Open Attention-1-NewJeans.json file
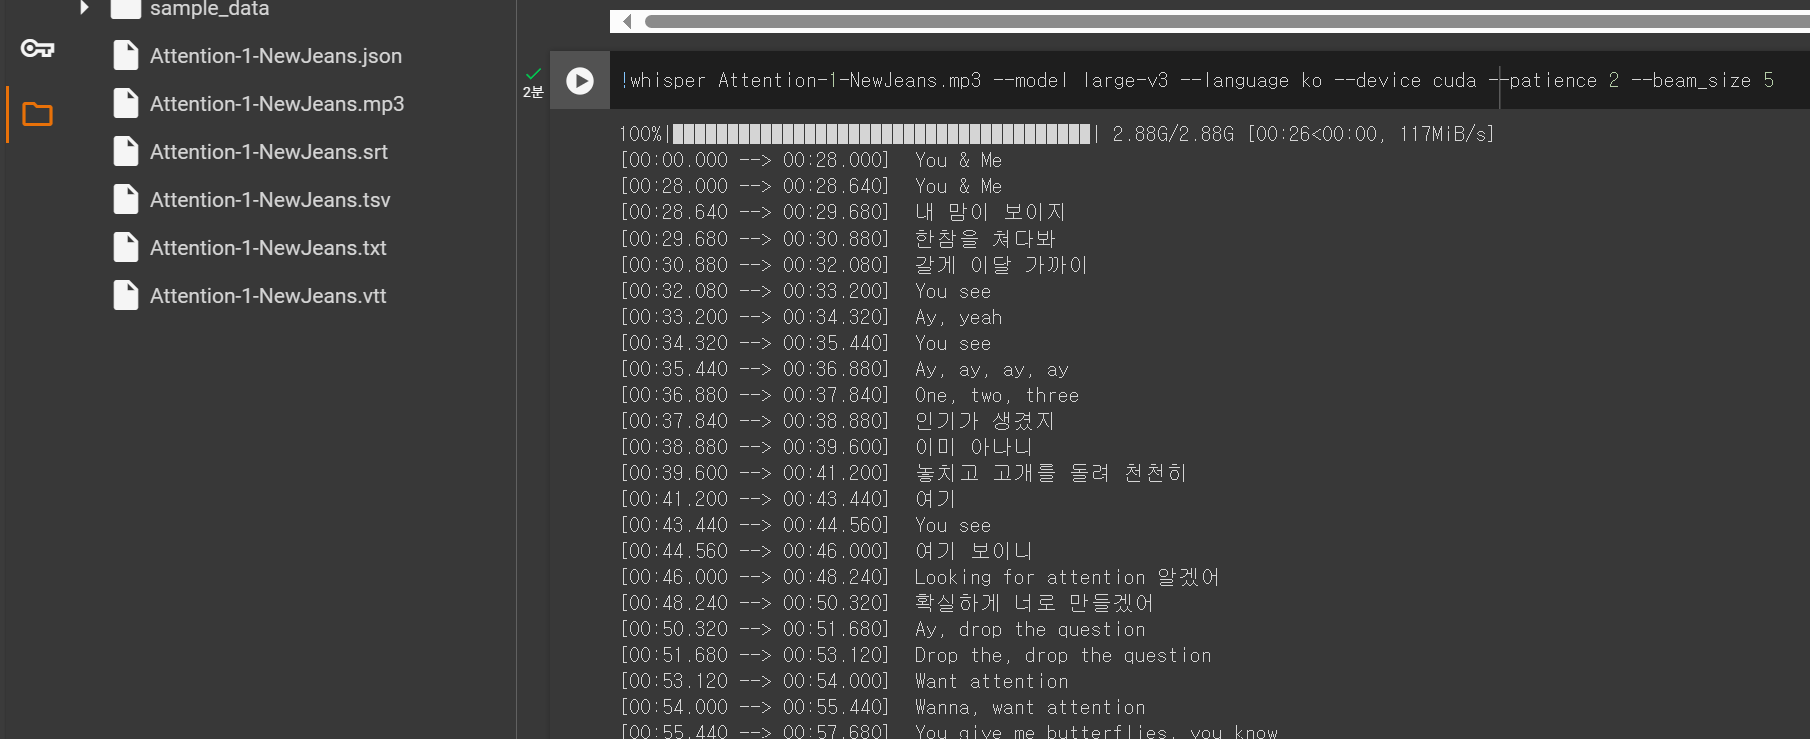Image resolution: width=1810 pixels, height=739 pixels. [276, 56]
